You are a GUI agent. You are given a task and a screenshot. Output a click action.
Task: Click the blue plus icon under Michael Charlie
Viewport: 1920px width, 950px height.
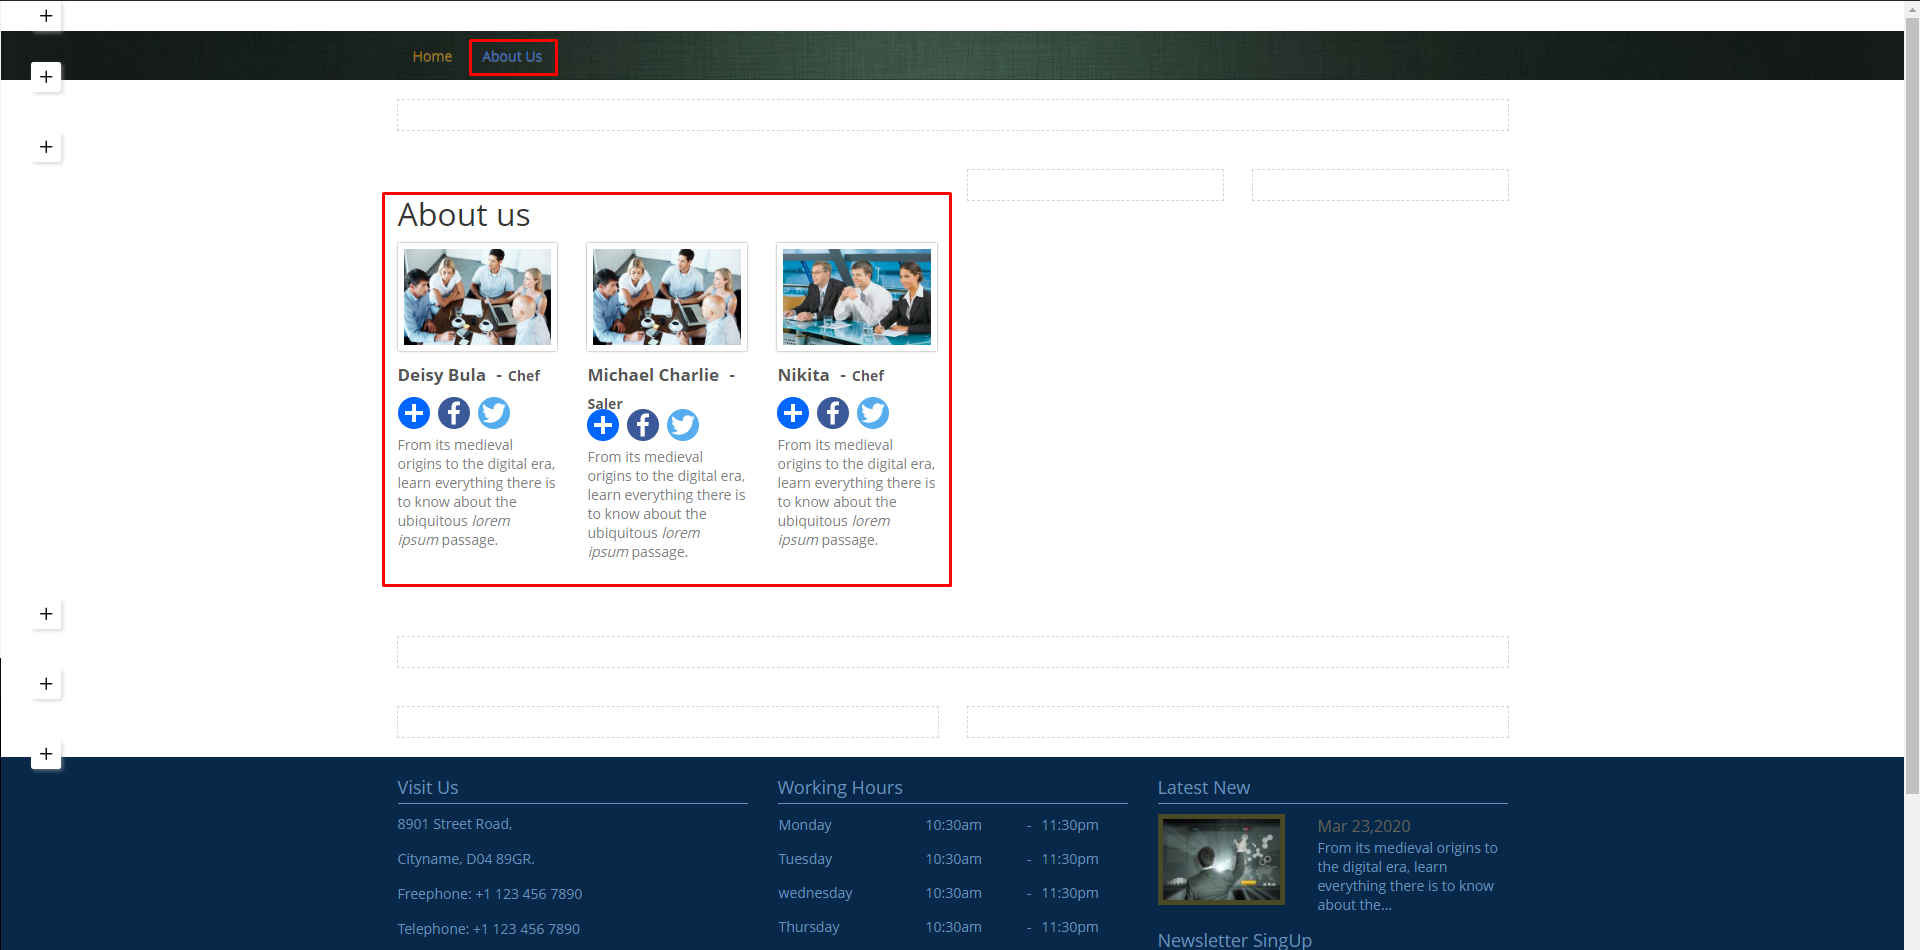tap(603, 425)
